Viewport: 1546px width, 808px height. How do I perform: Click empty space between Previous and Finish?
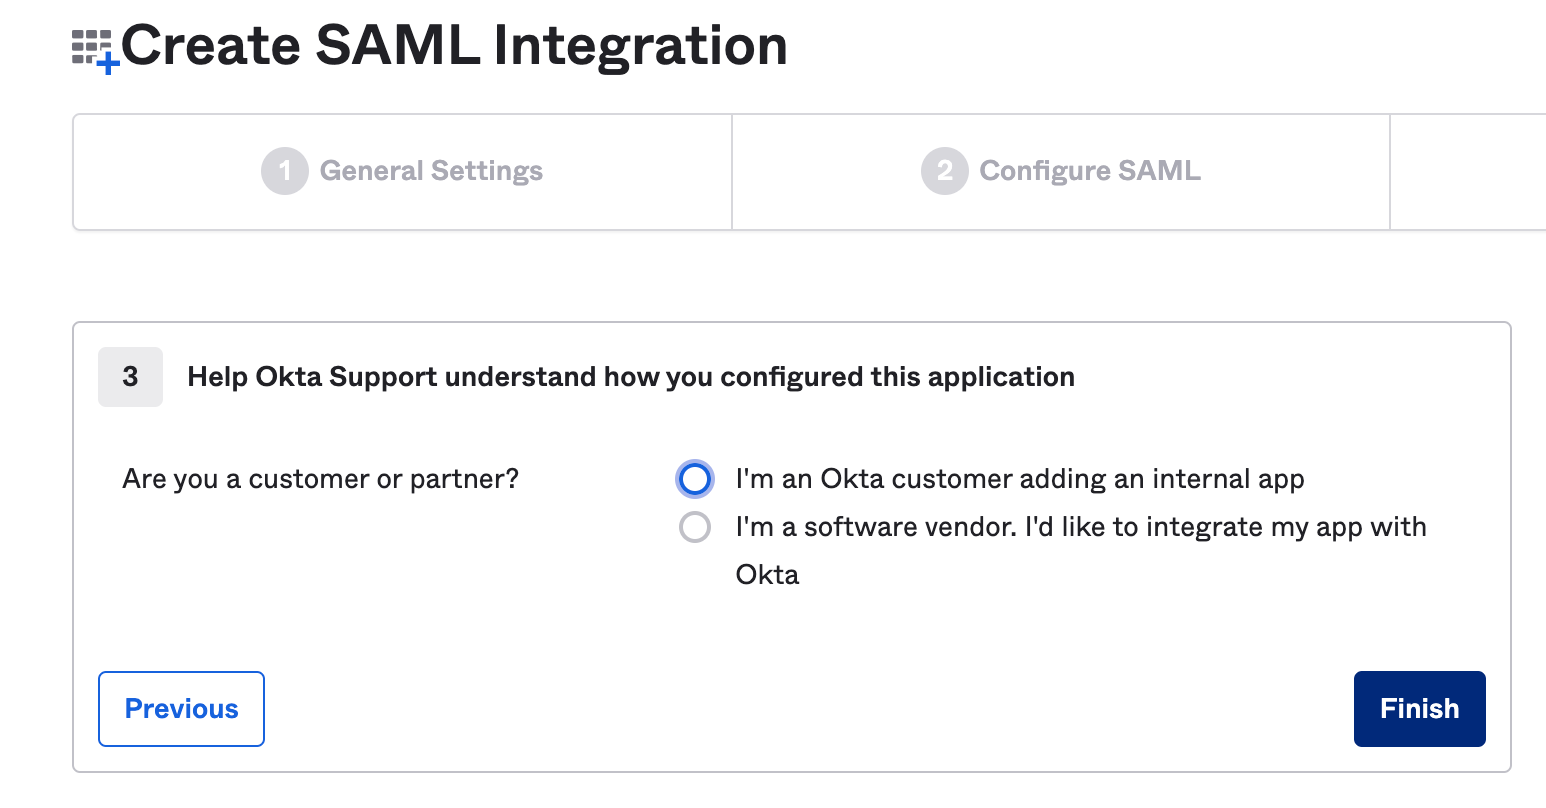point(808,709)
